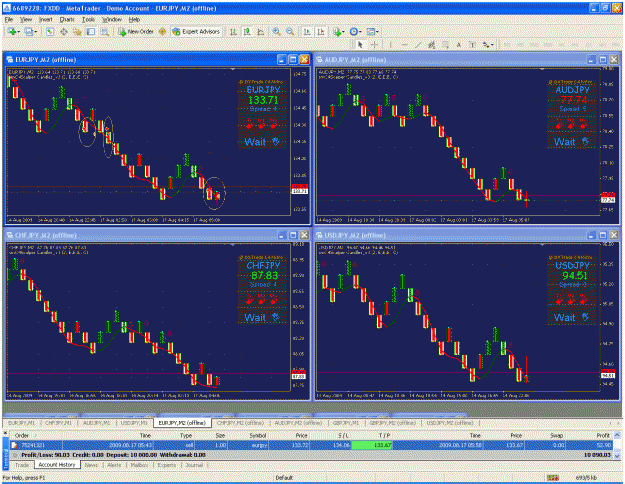Select the vertical line drawing tool
625x484 pixels.
tap(391, 45)
